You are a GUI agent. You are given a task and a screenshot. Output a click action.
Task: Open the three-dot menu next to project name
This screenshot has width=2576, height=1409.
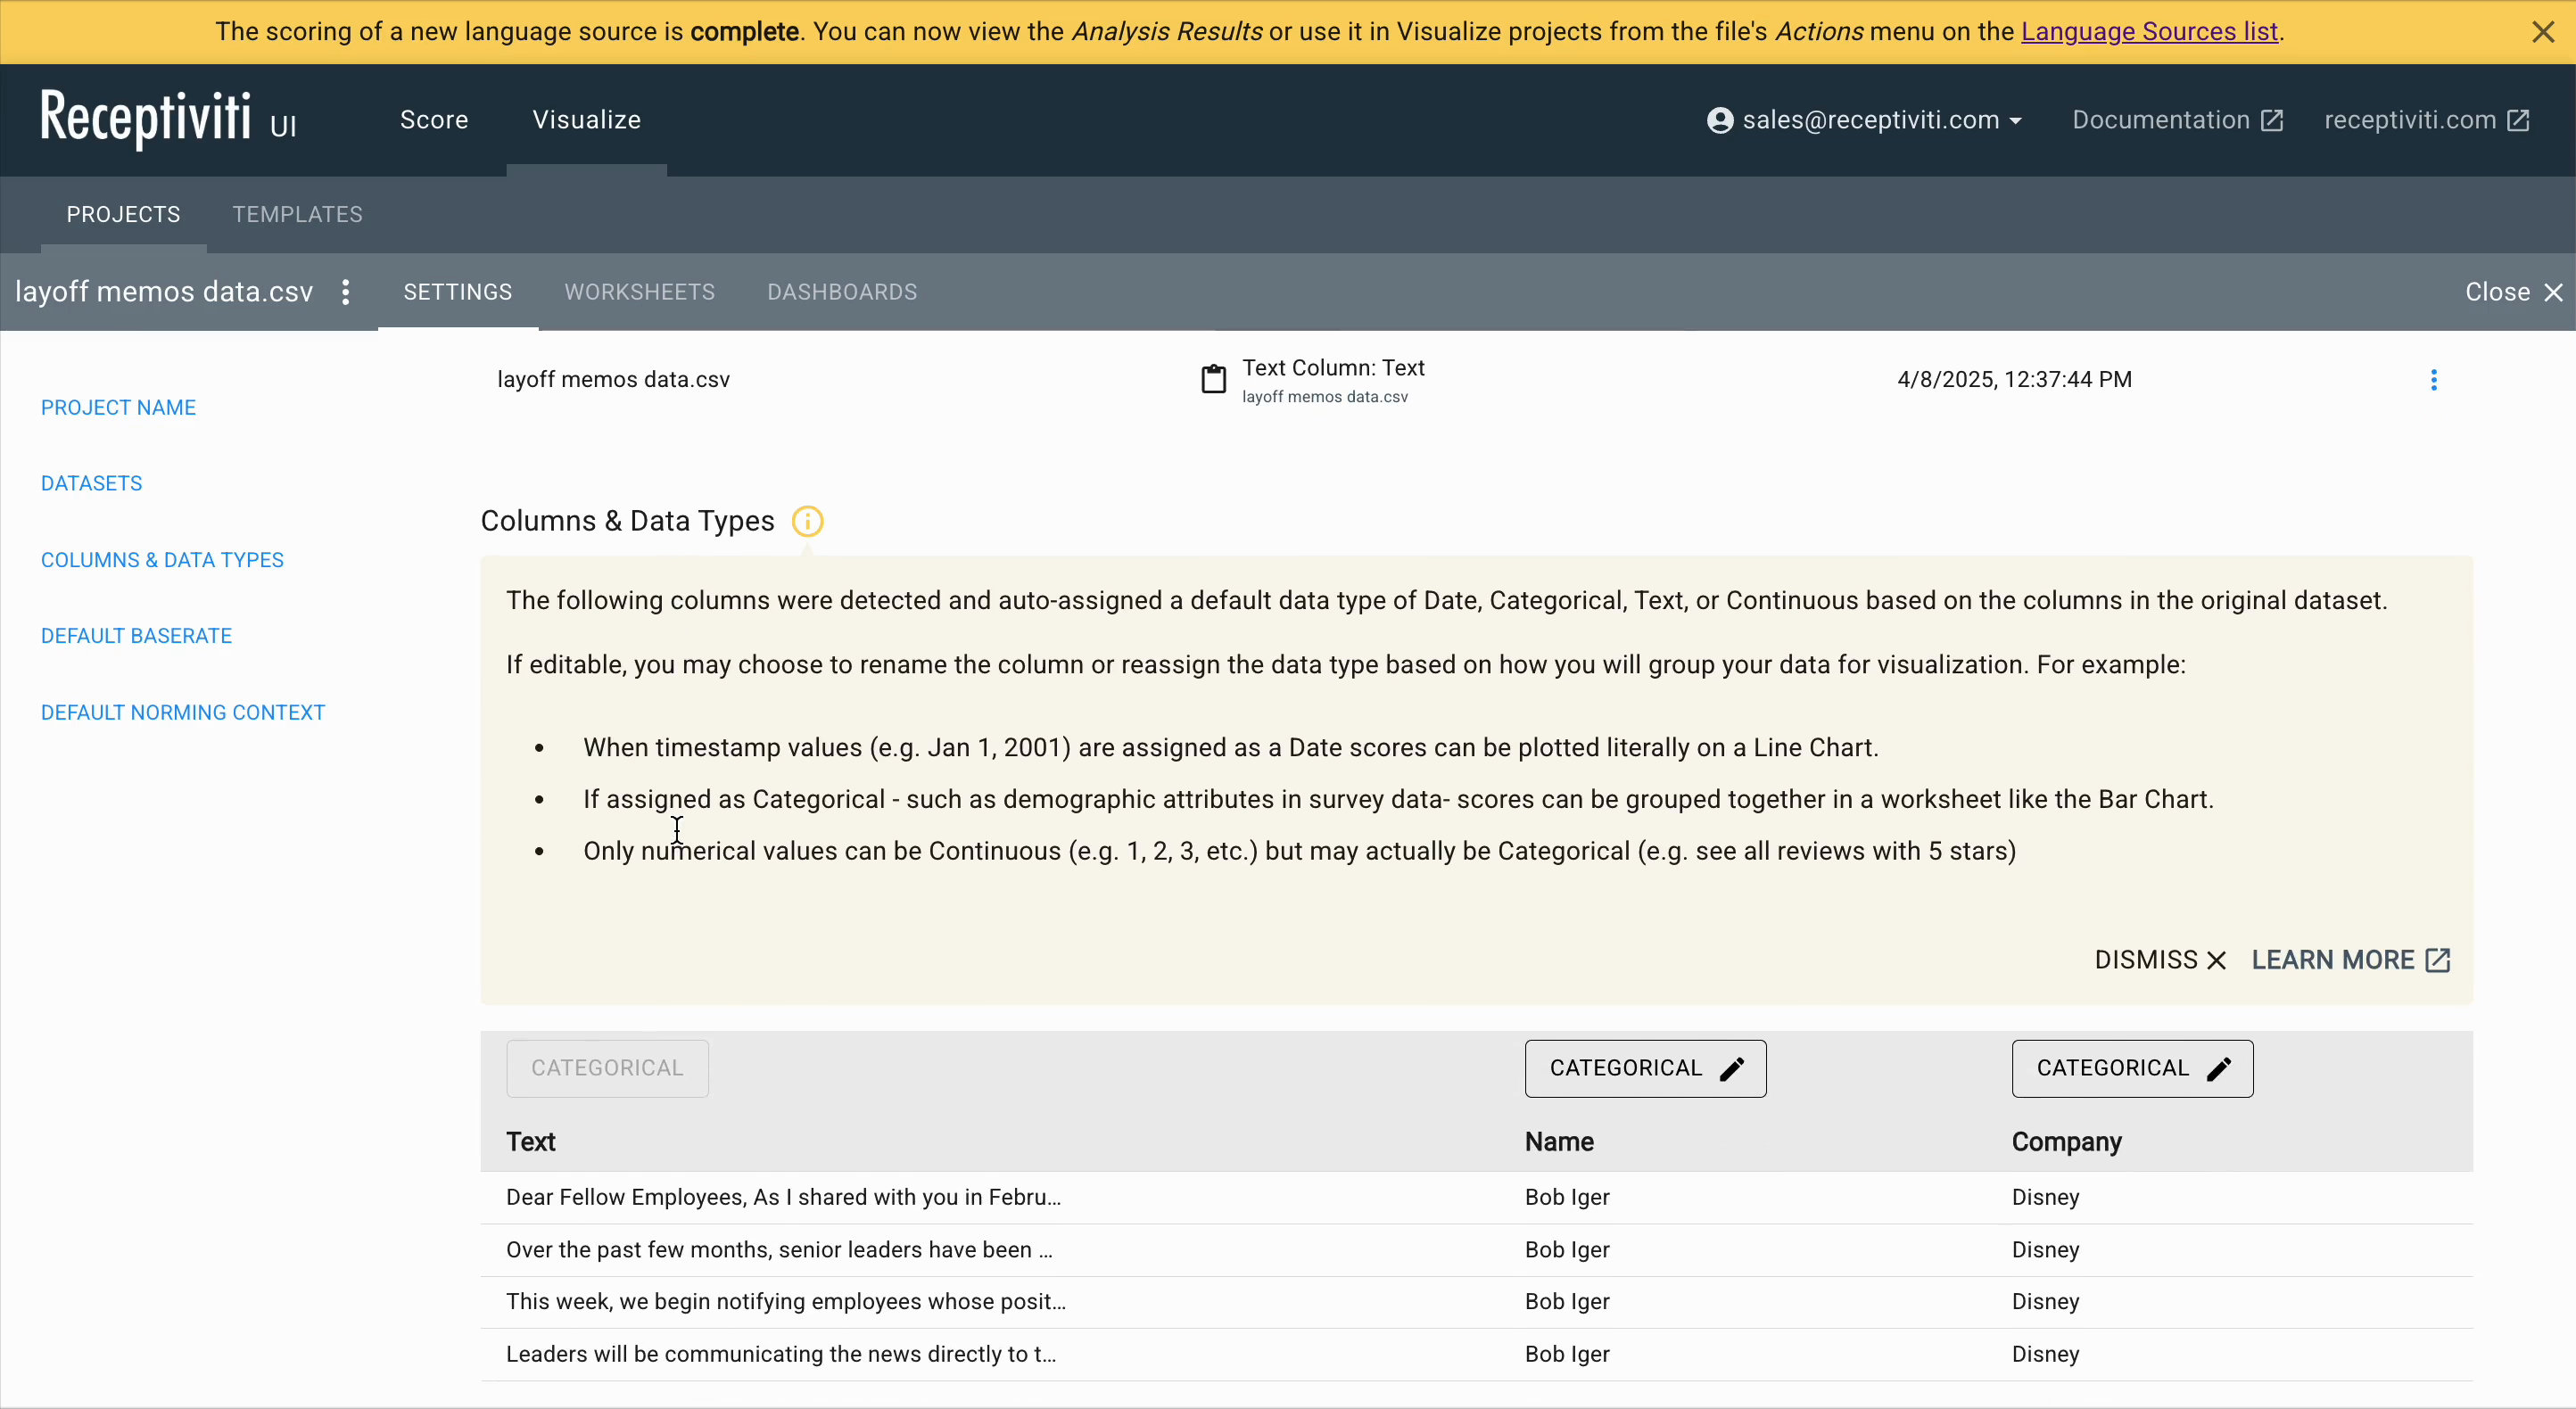346,292
